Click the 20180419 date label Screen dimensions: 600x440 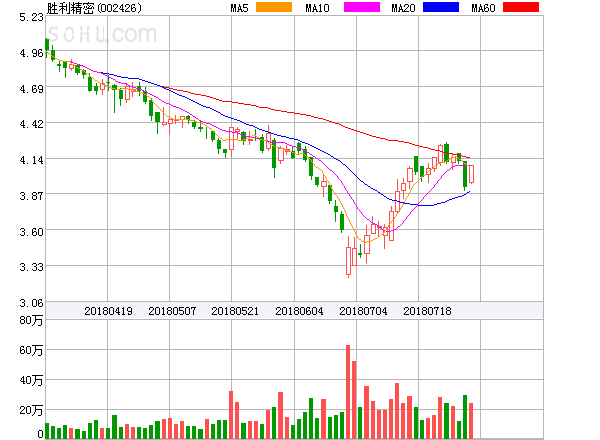[x=108, y=311]
